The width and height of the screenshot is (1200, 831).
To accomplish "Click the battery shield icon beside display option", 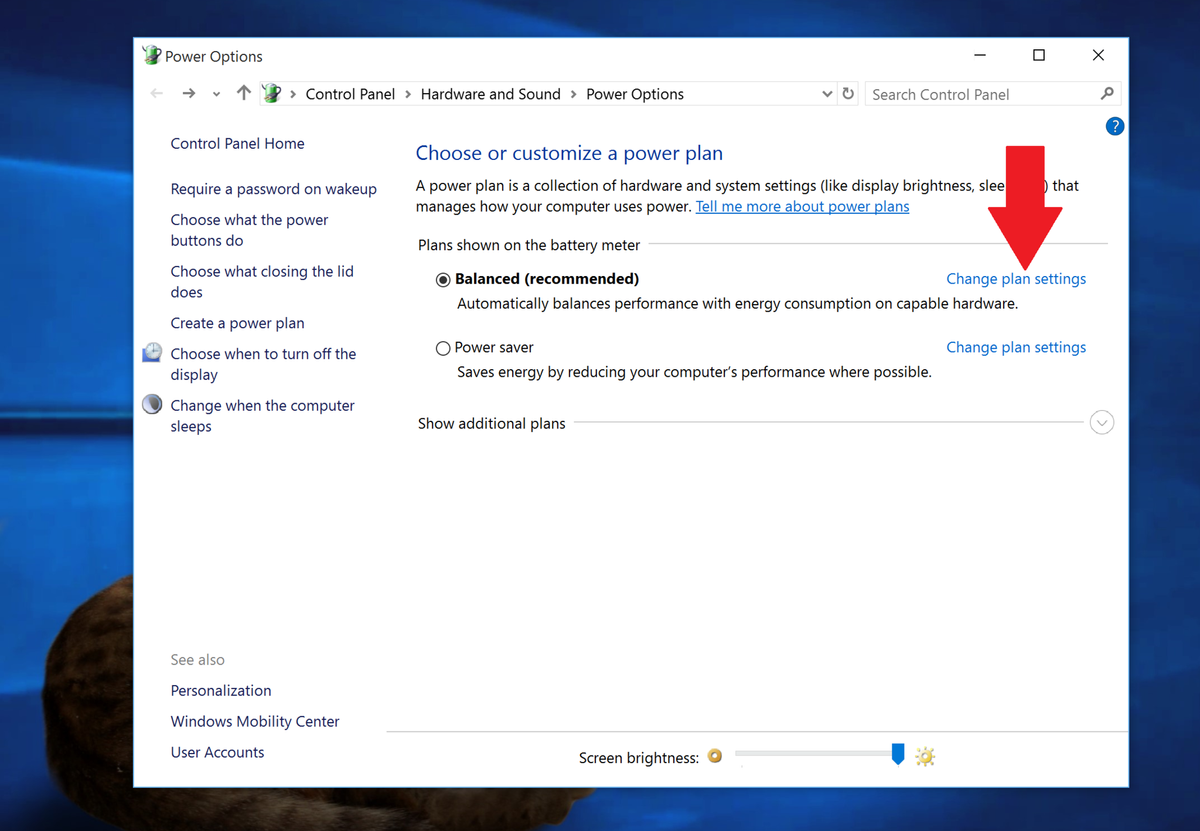I will coord(152,352).
